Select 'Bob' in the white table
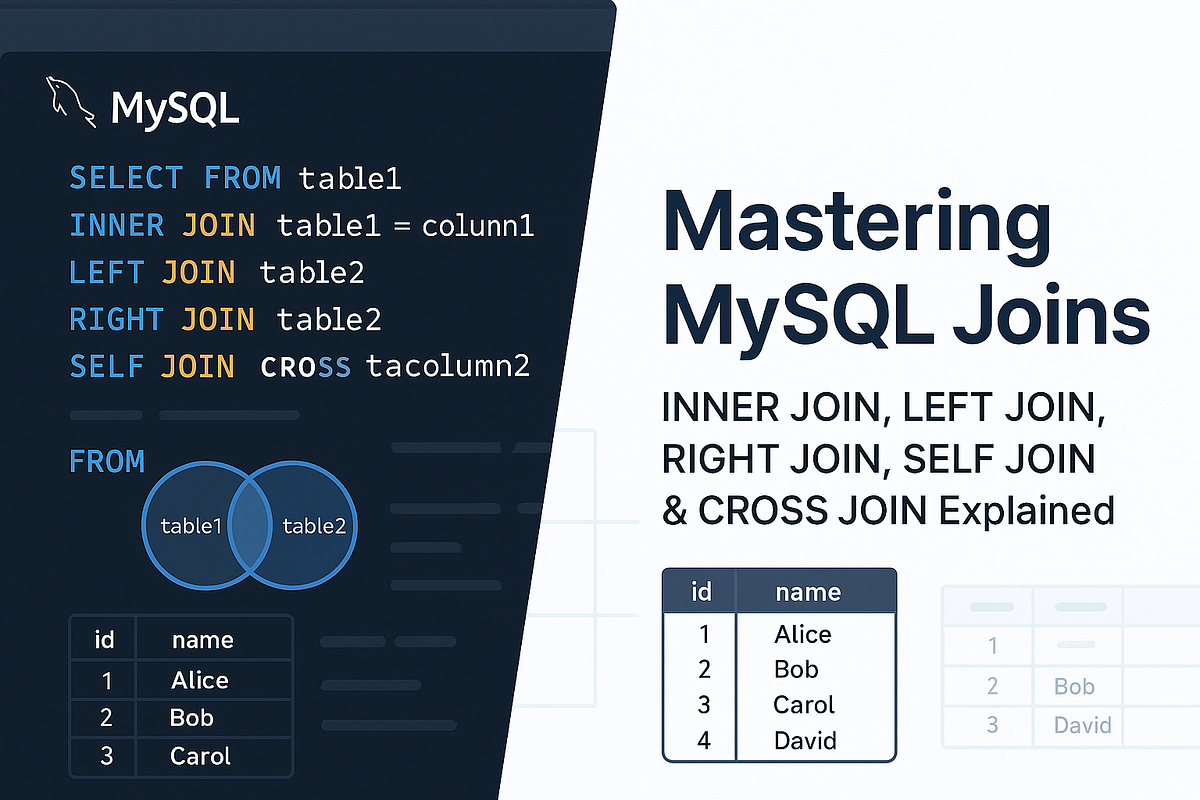The image size is (1200, 800). [796, 669]
